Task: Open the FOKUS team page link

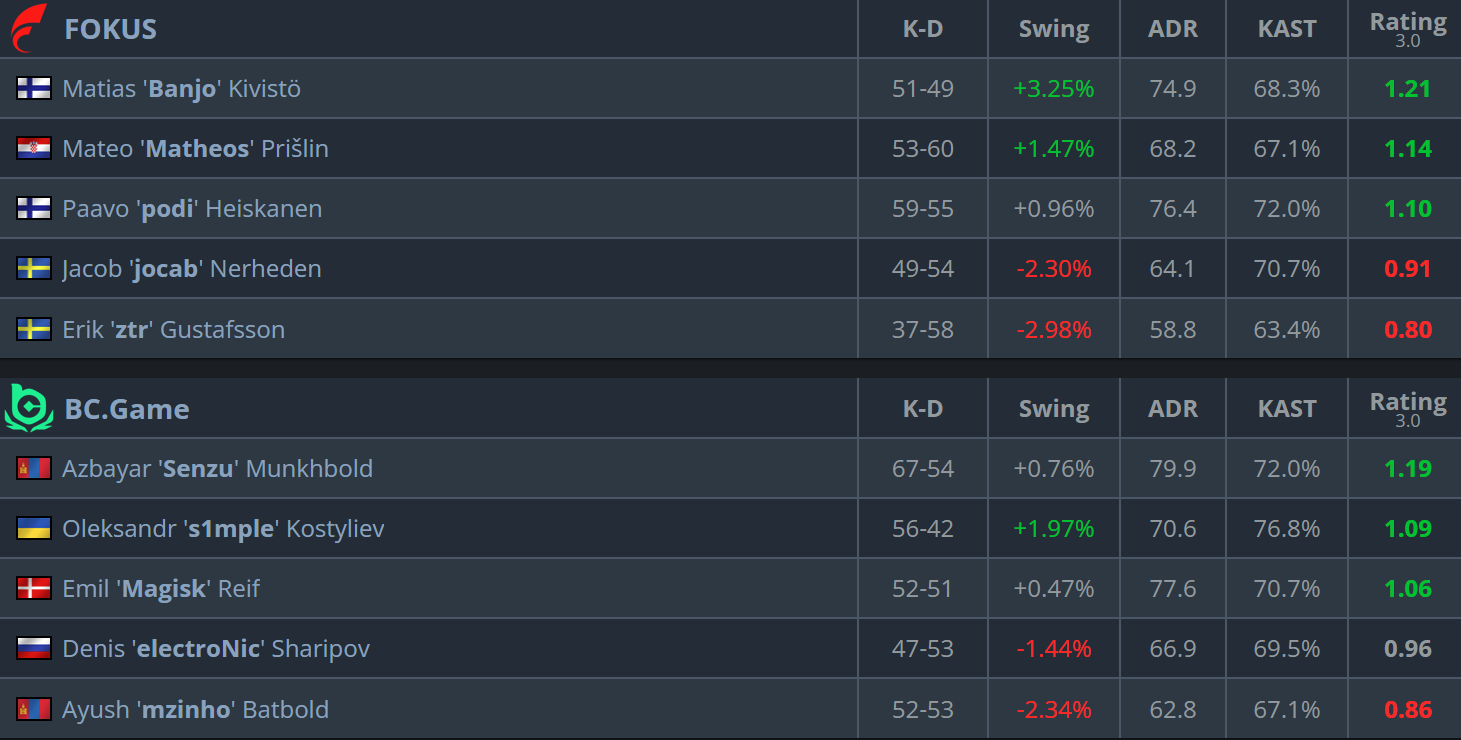Action: (x=111, y=29)
